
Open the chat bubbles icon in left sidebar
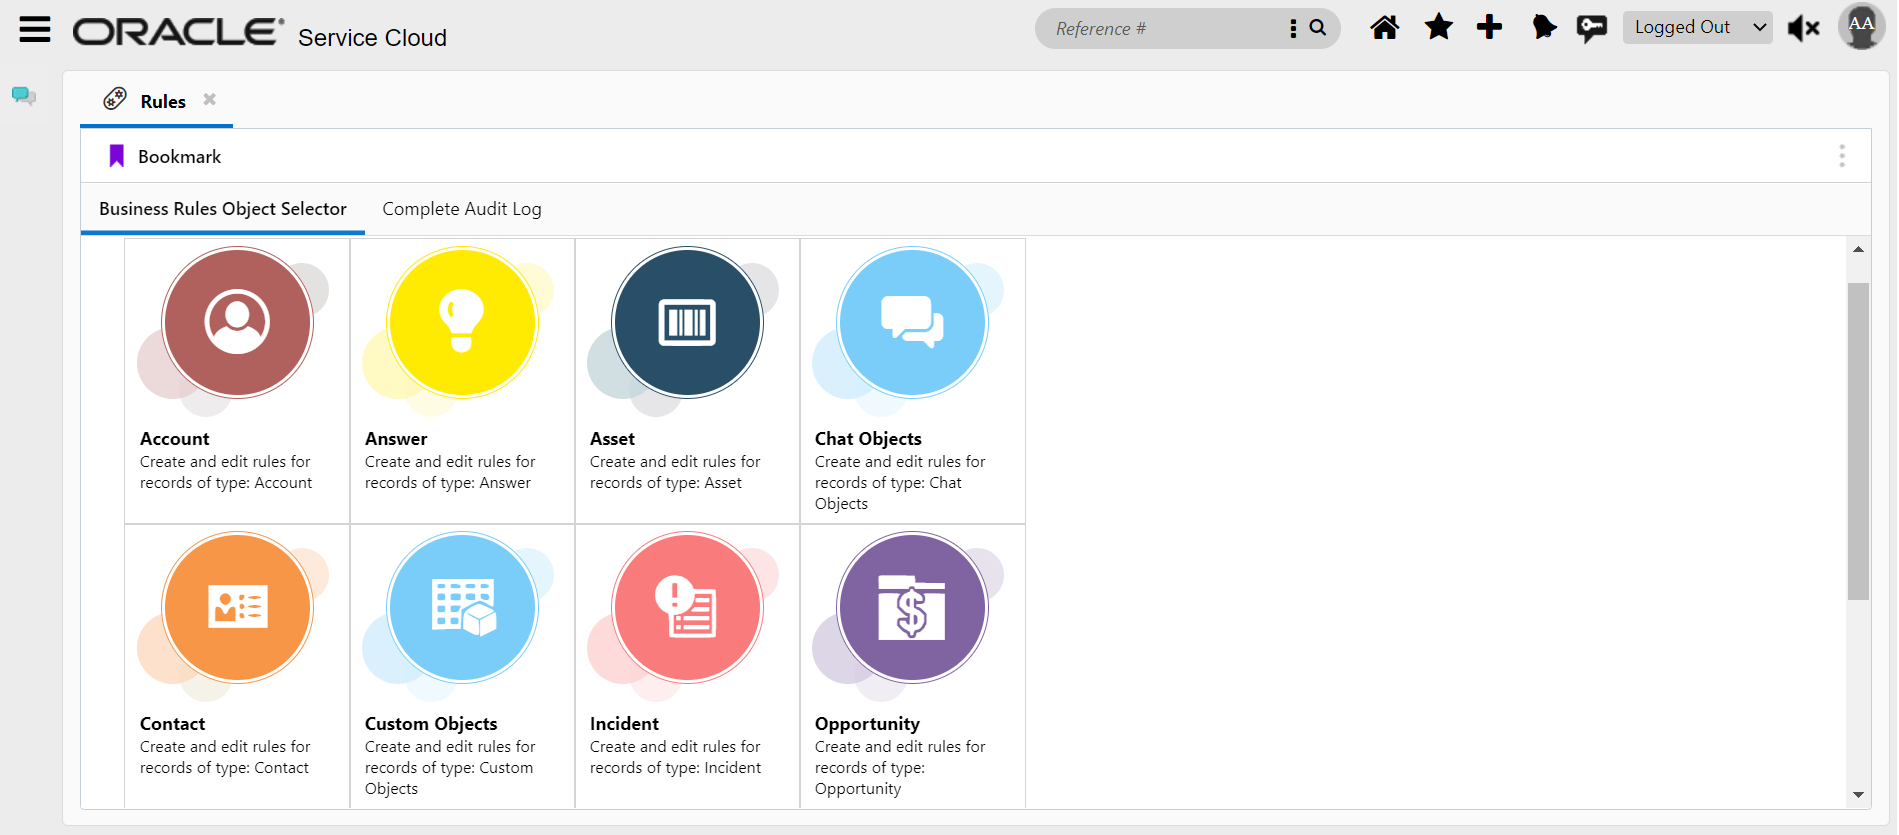point(24,96)
